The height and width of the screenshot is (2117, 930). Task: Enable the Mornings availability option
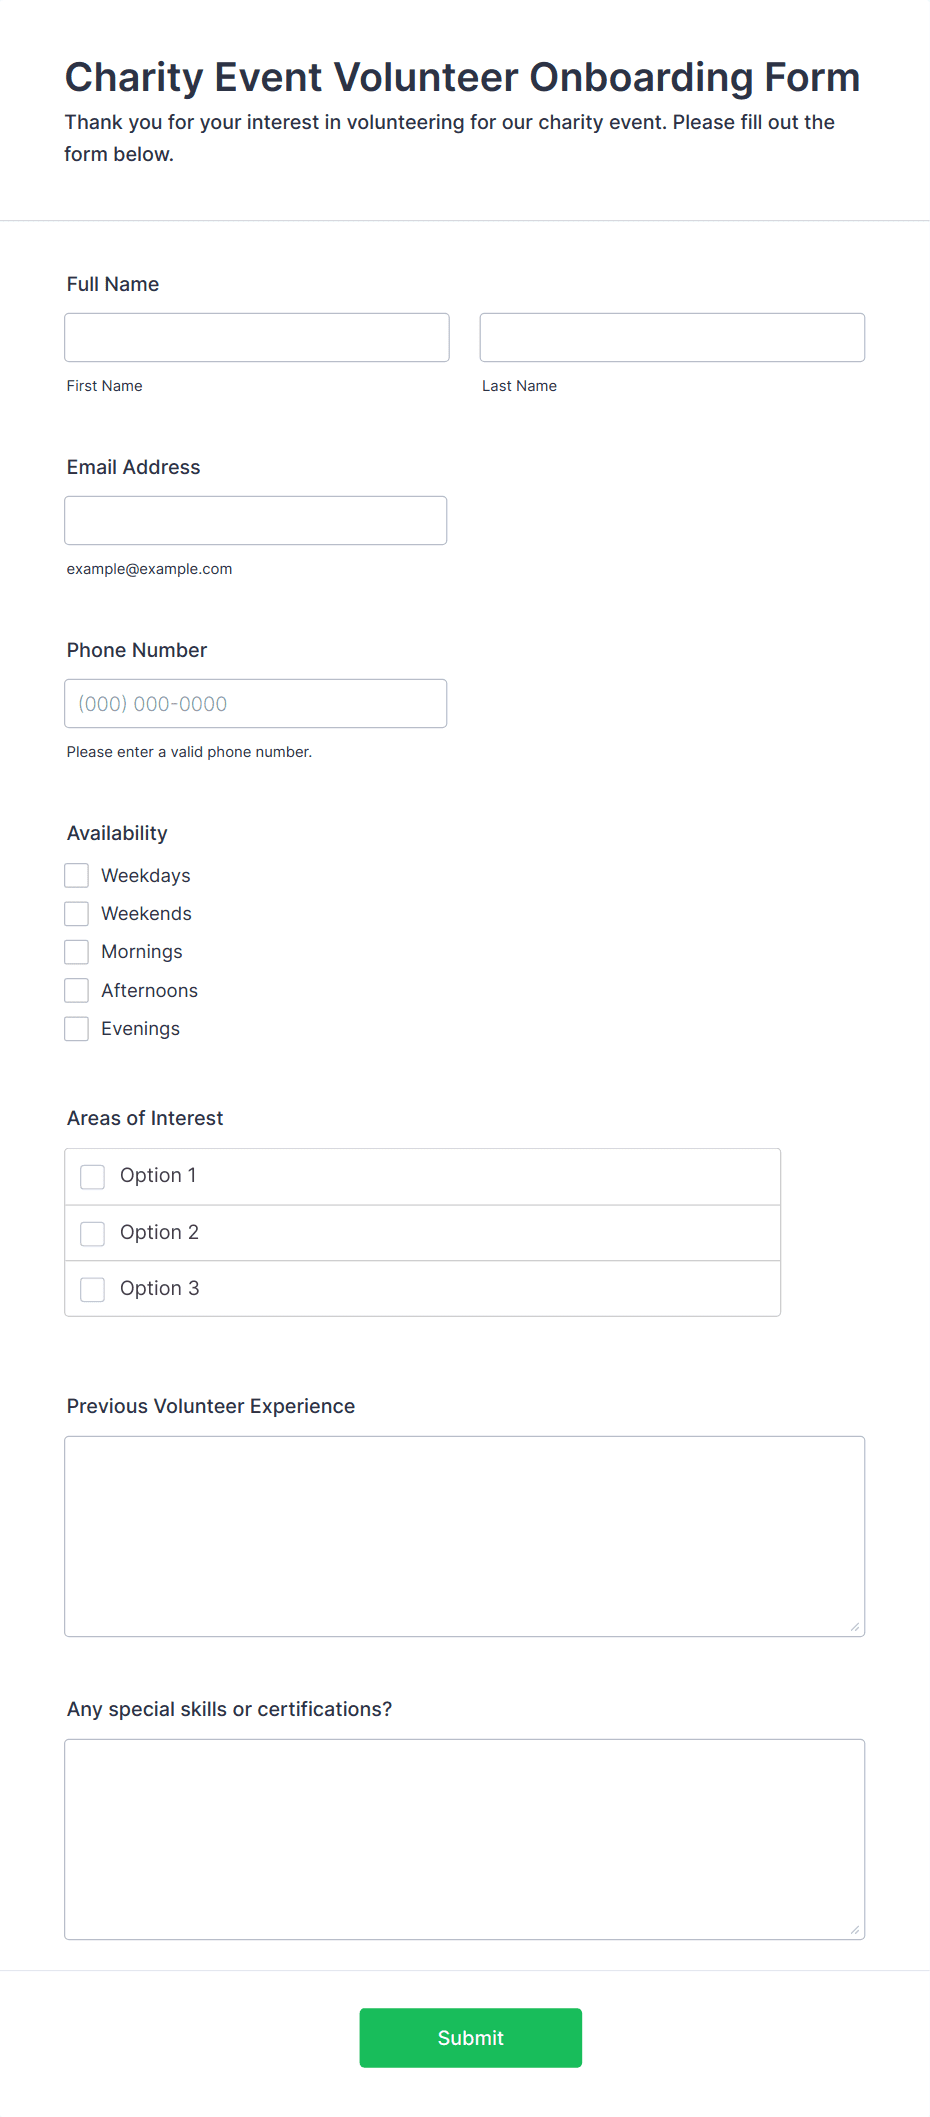coord(77,951)
